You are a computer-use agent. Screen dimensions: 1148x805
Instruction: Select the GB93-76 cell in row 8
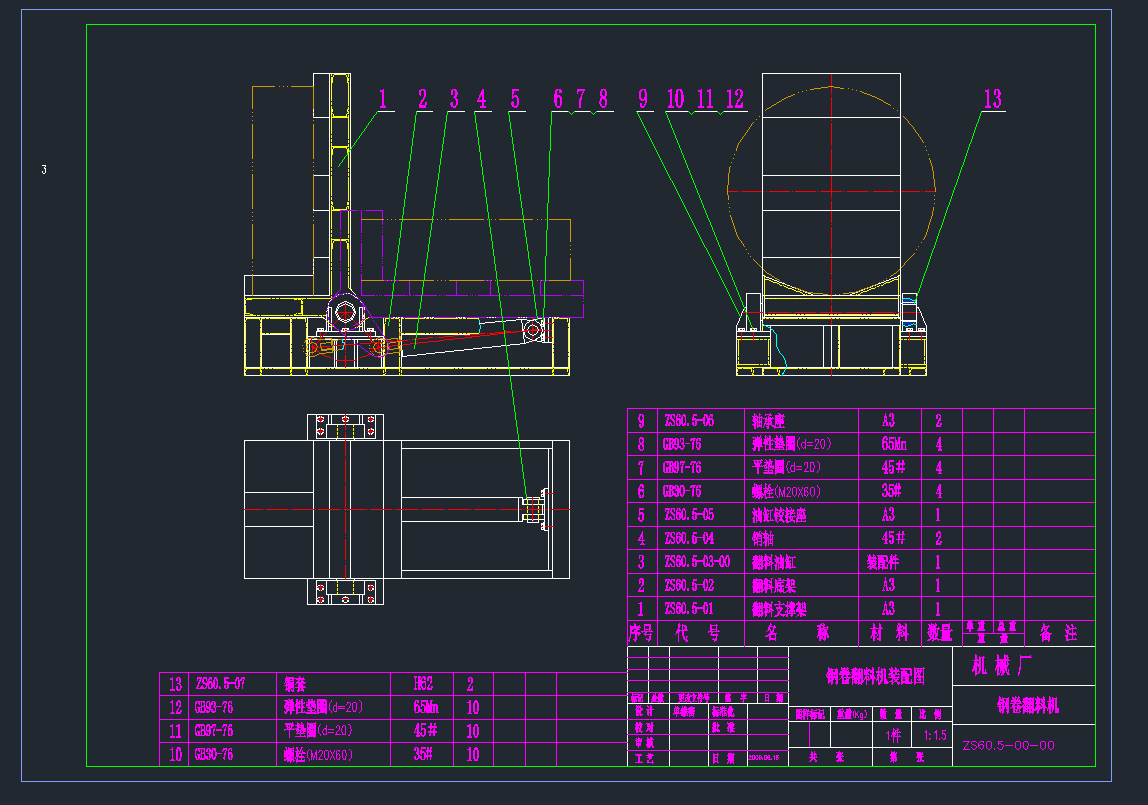681,444
